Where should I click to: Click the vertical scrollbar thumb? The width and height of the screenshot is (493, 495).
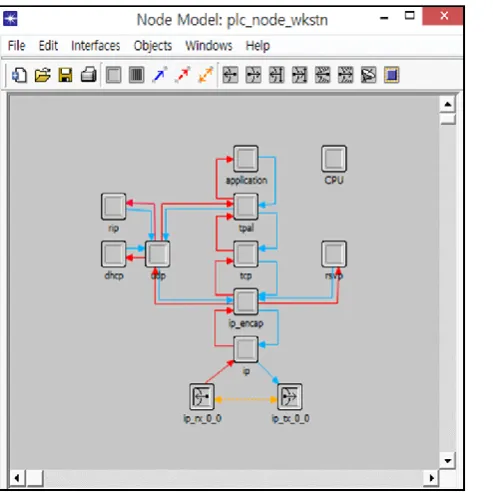point(448,119)
